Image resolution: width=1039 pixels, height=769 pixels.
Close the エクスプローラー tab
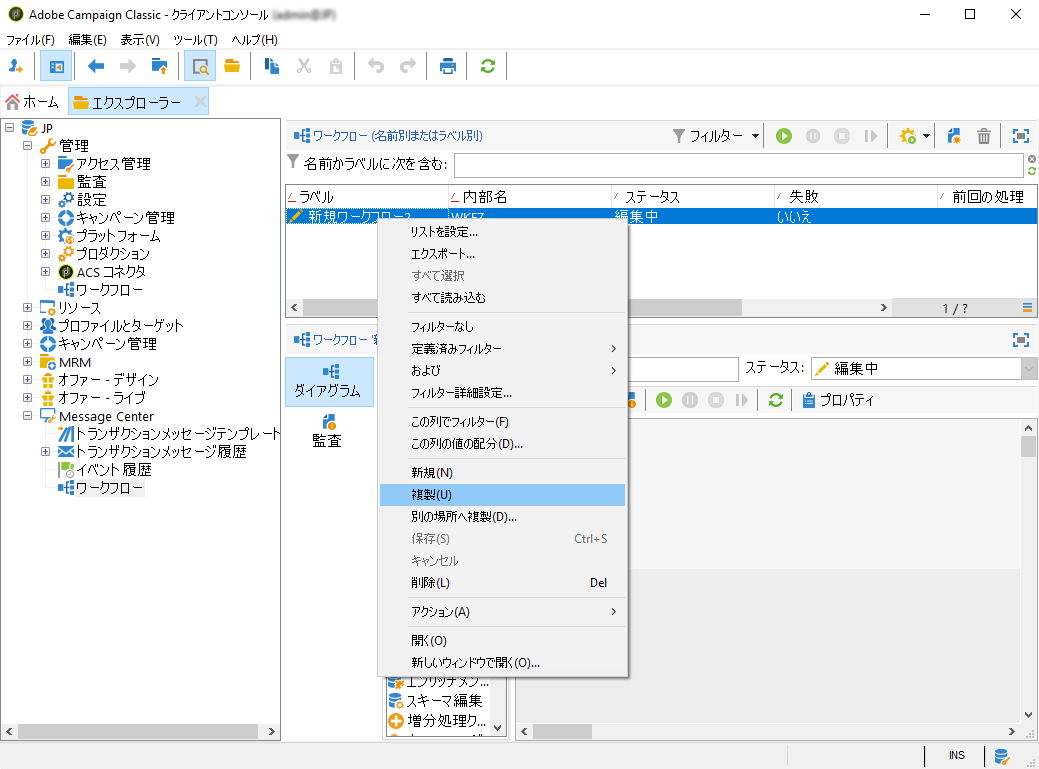click(x=199, y=102)
